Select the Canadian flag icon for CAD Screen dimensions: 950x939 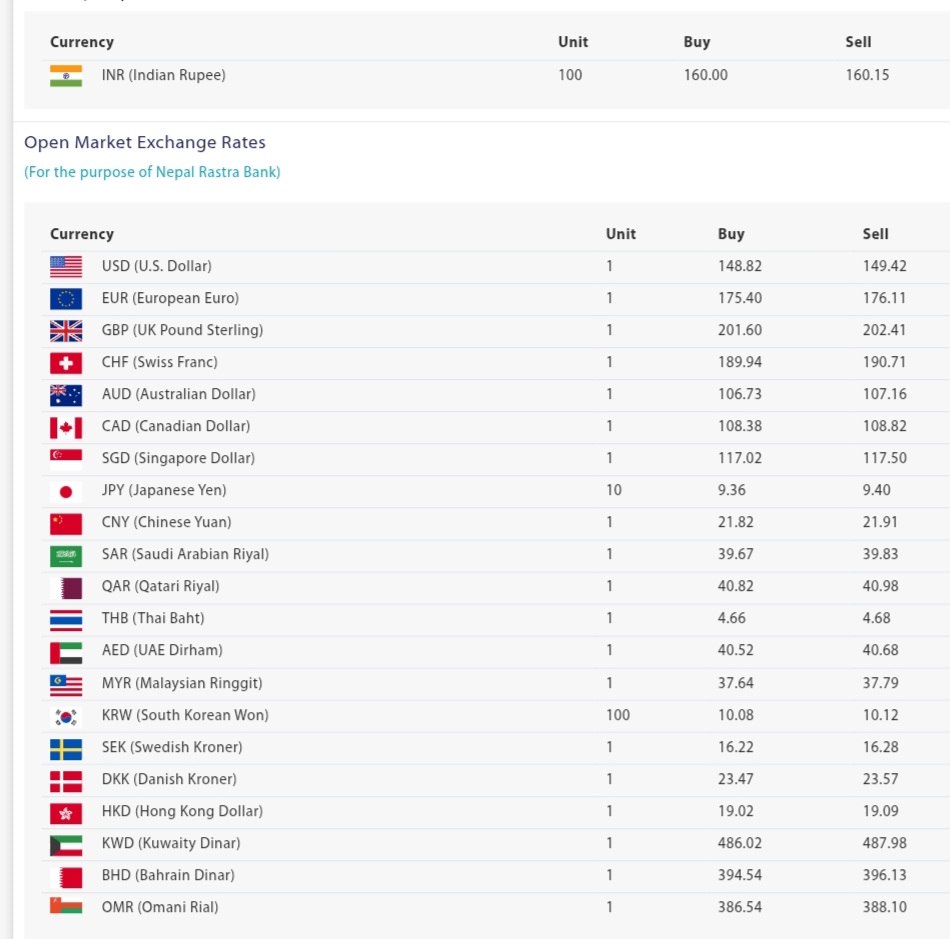66,427
